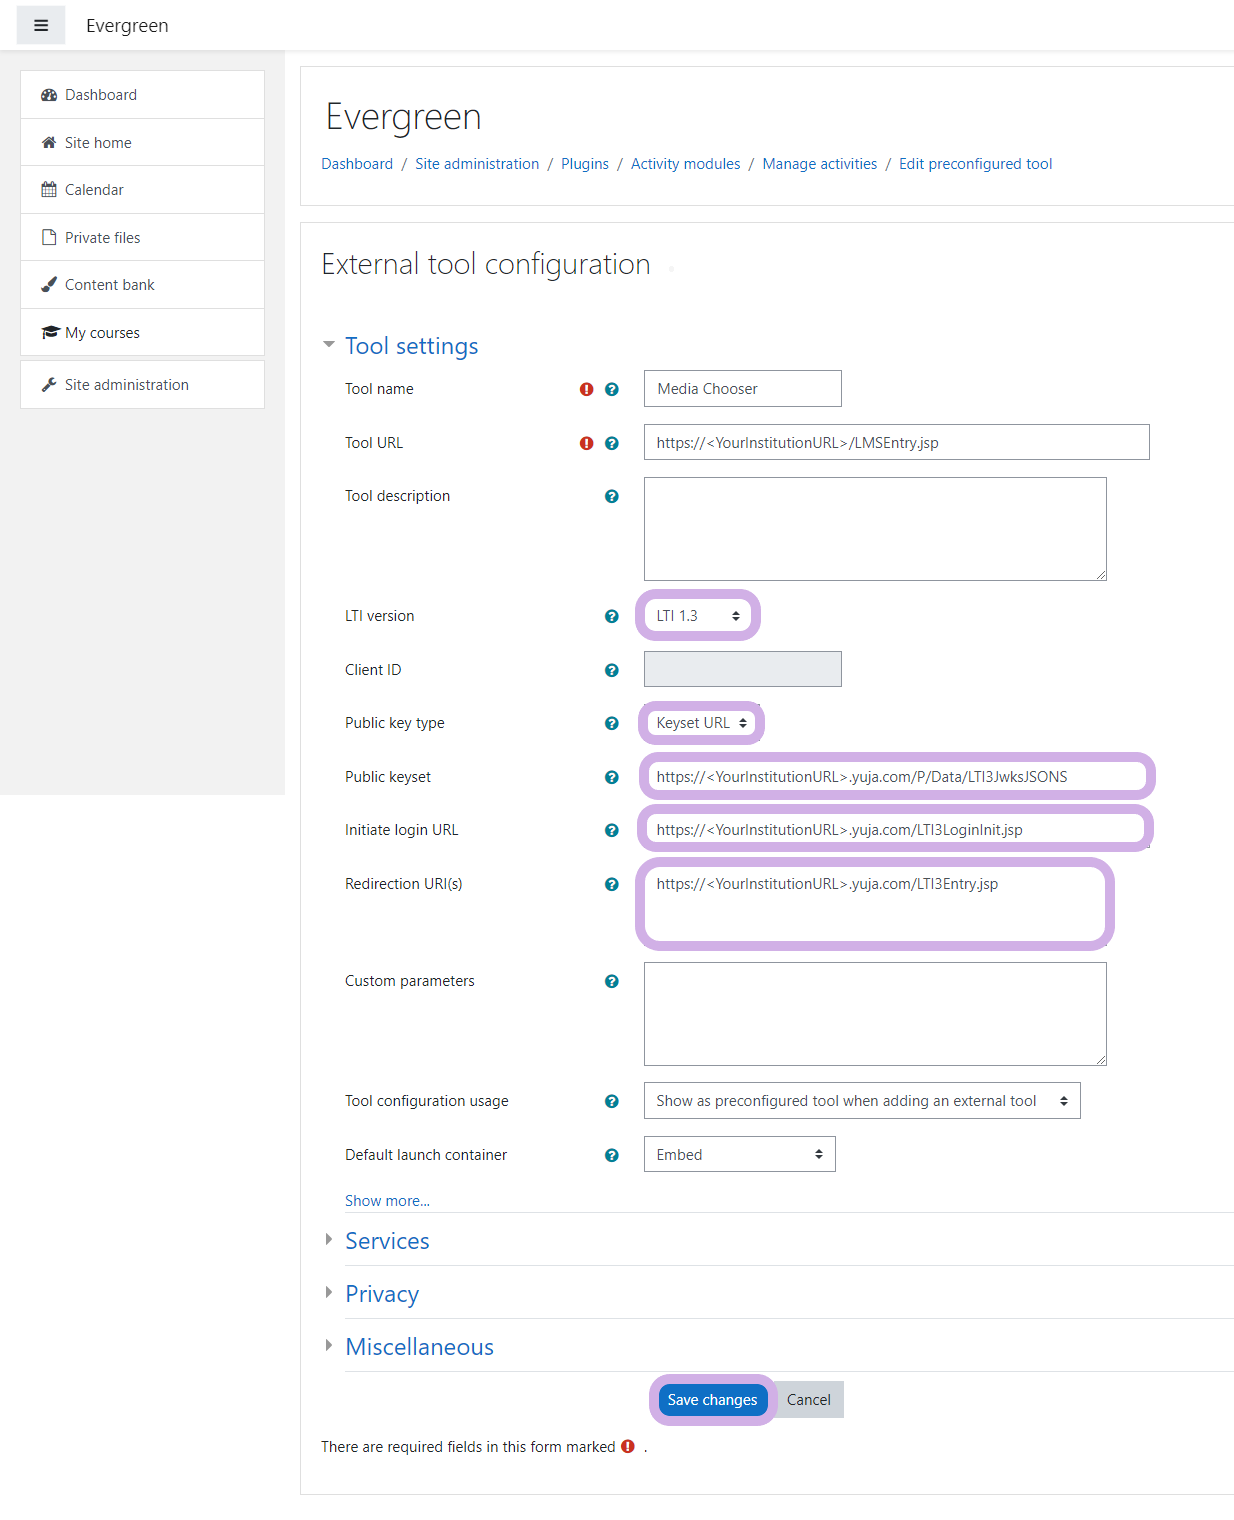Image resolution: width=1234 pixels, height=1520 pixels.
Task: Expand the Services section
Action: point(387,1241)
